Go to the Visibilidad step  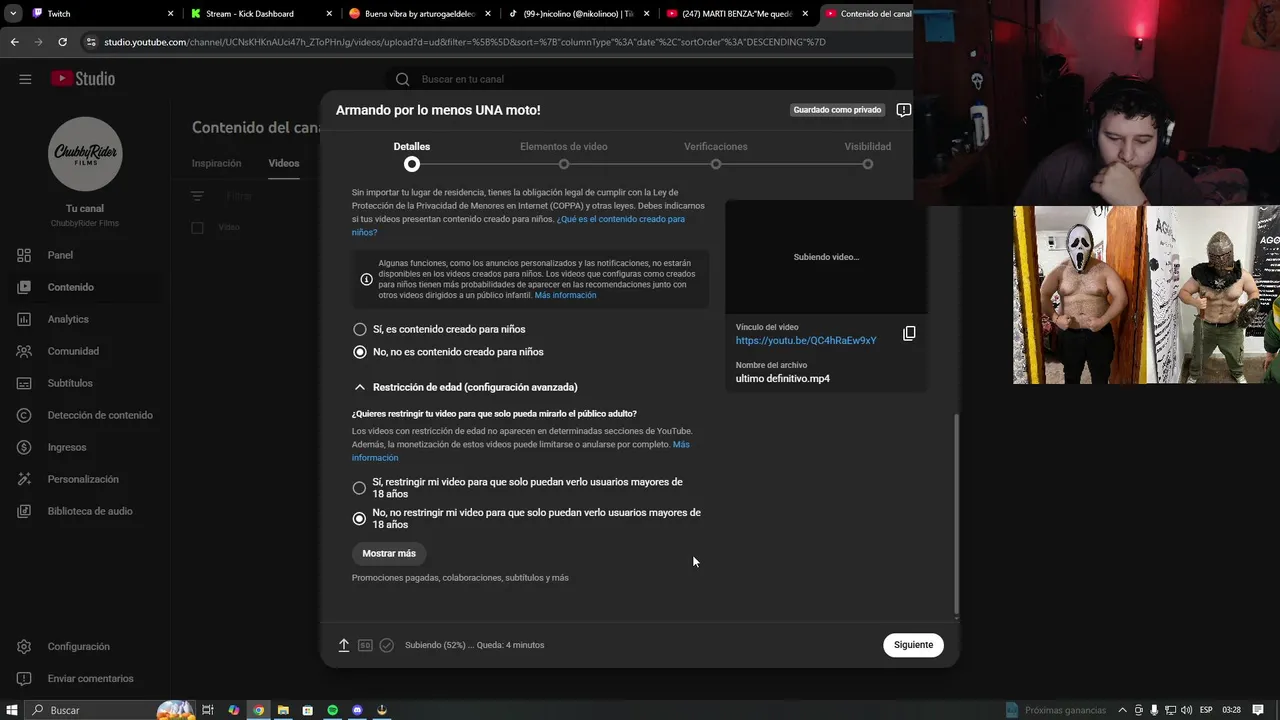[x=868, y=155]
